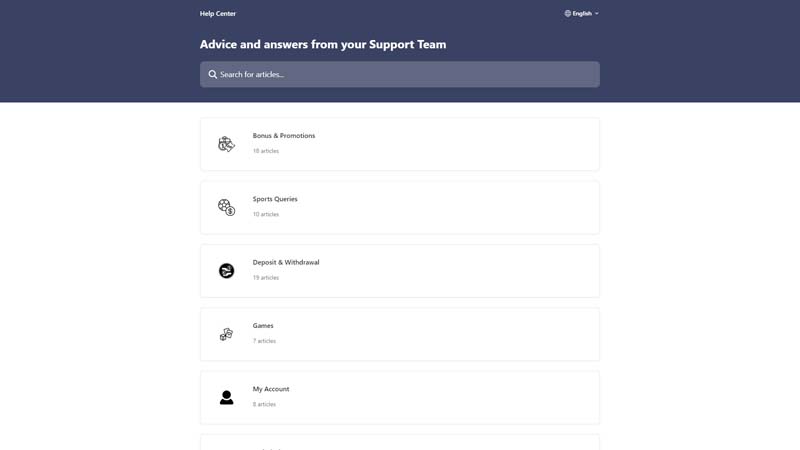Open the Deposit & Withdrawal title link
Viewport: 800px width, 450px height.
[x=286, y=262]
